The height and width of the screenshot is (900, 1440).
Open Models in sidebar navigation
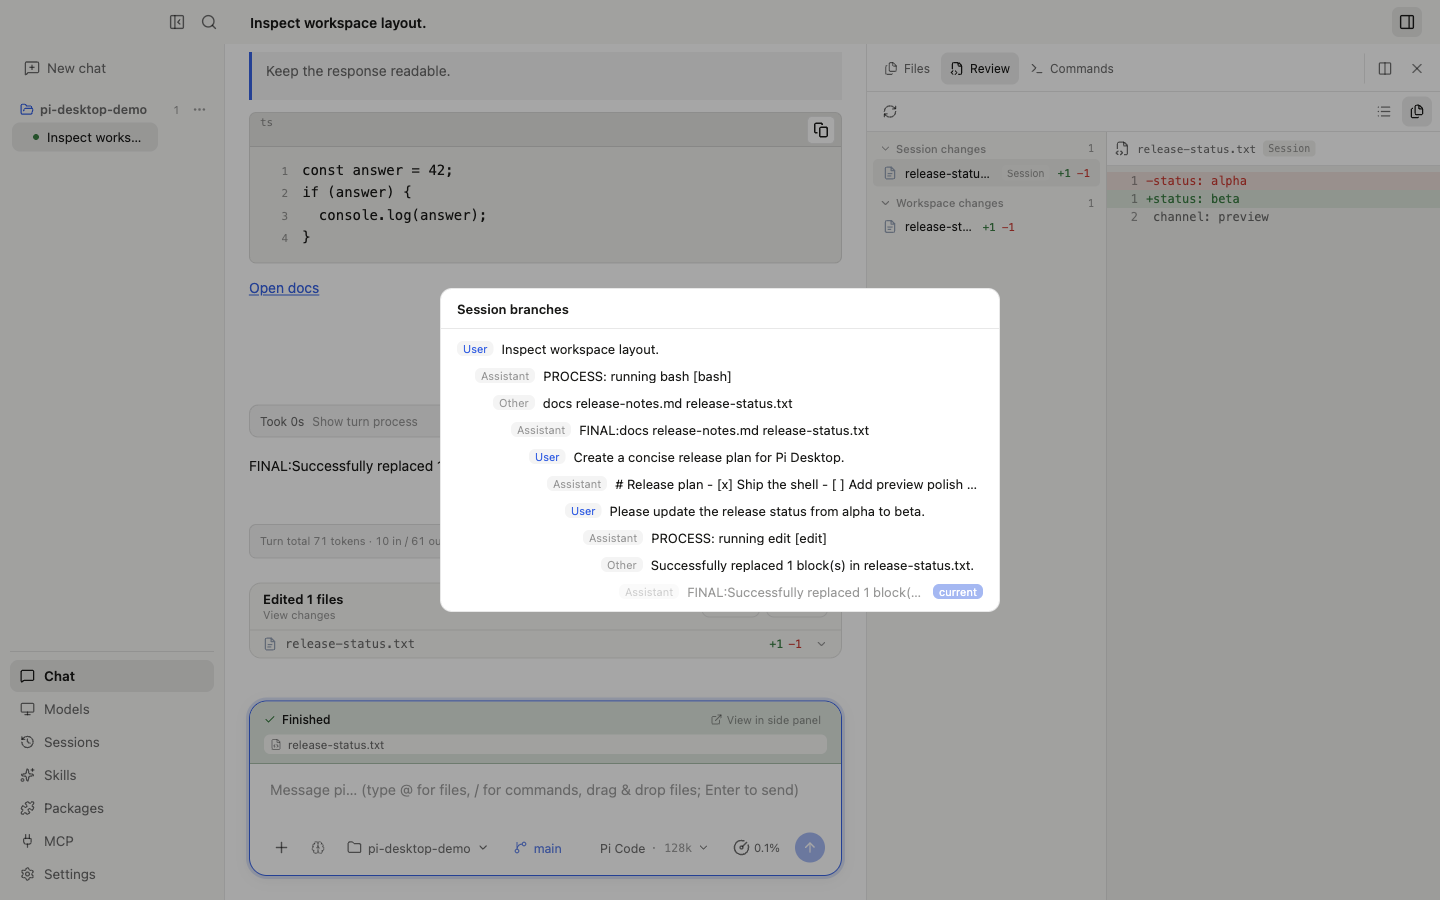[112, 709]
